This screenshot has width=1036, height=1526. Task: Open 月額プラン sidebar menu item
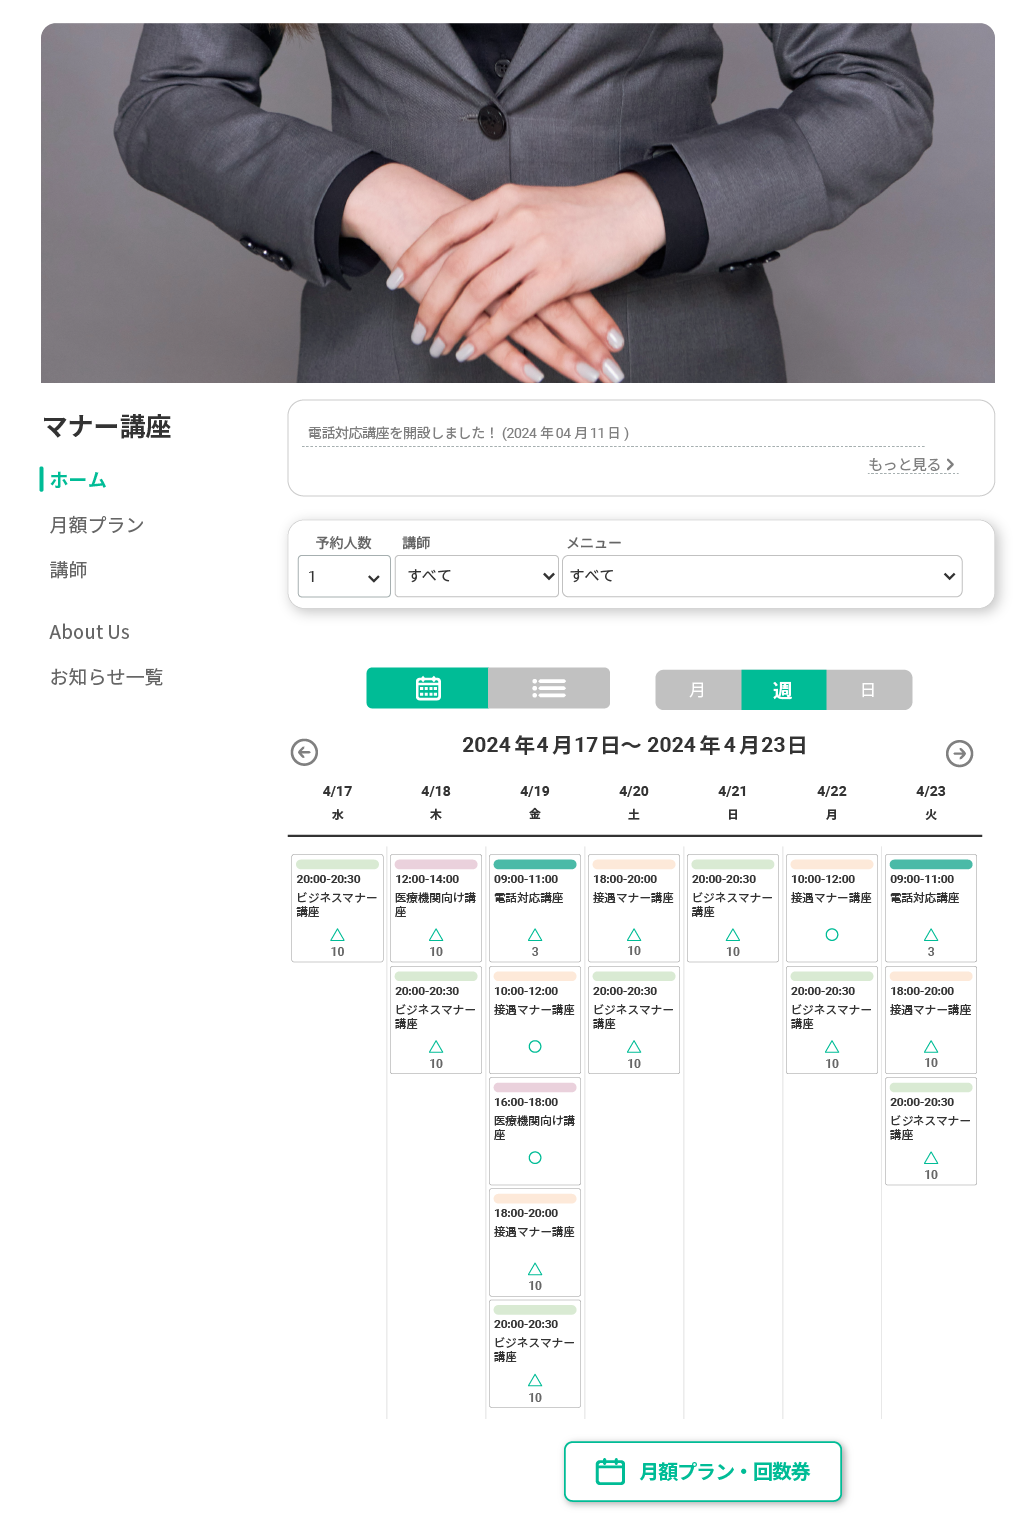coord(97,525)
